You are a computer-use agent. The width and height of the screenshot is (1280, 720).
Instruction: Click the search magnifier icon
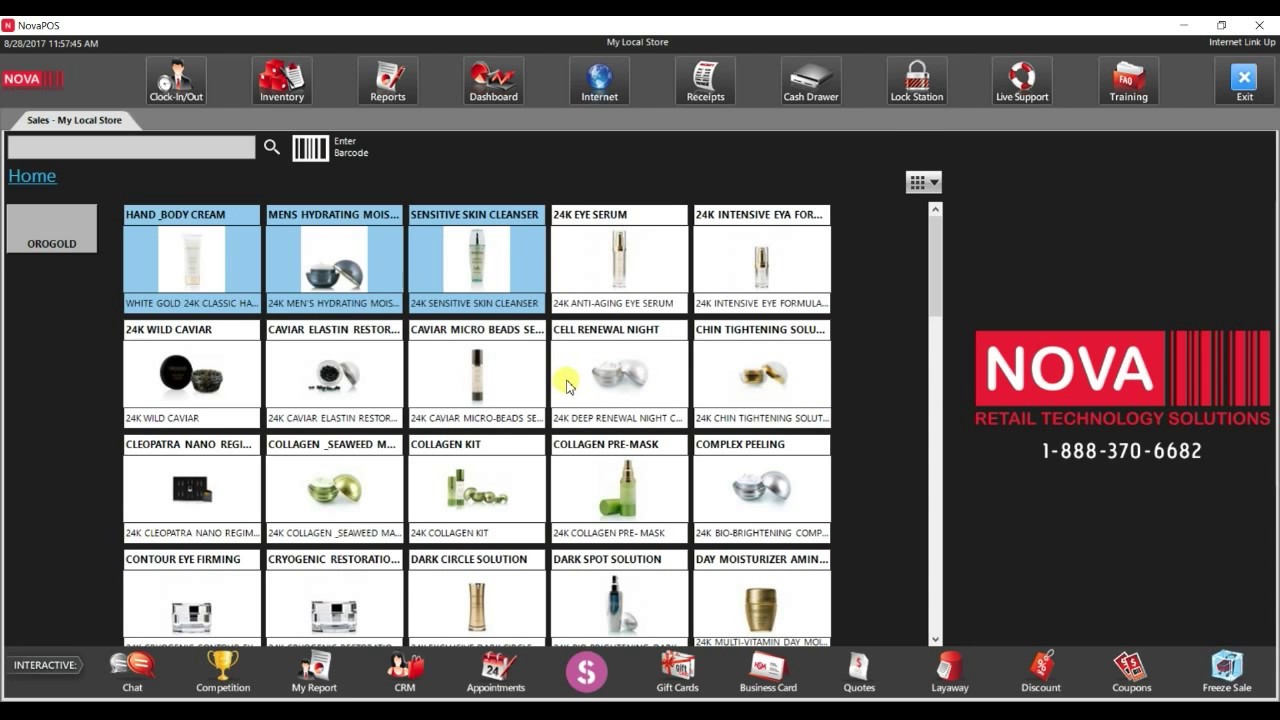click(x=272, y=147)
